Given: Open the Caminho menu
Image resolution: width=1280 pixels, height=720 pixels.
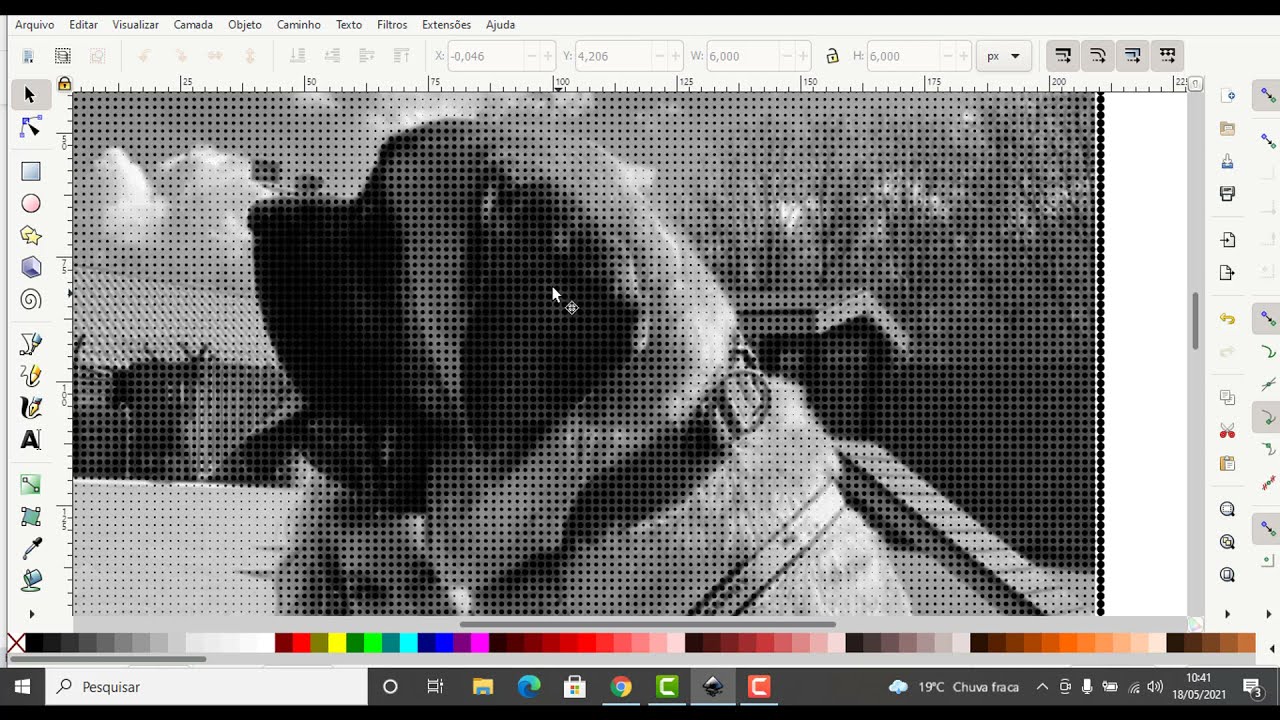Looking at the screenshot, I should (x=299, y=24).
